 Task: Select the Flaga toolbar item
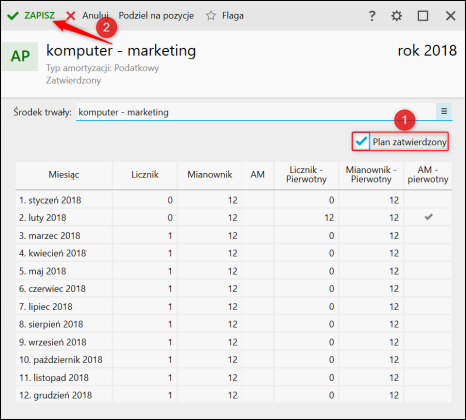click(x=225, y=16)
